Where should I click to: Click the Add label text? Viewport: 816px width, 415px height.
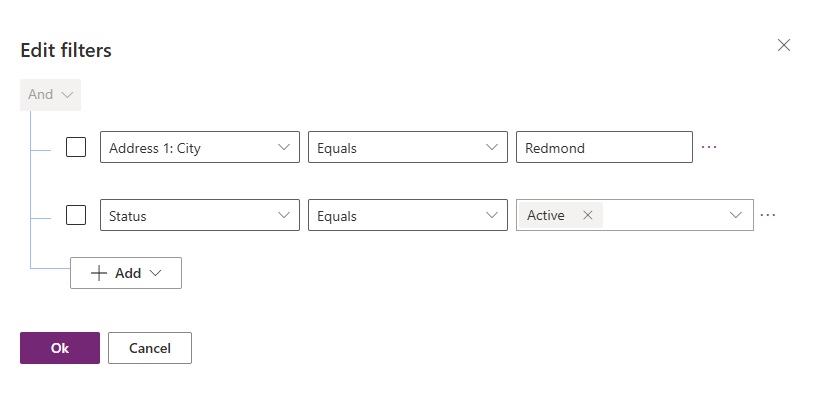pos(128,273)
